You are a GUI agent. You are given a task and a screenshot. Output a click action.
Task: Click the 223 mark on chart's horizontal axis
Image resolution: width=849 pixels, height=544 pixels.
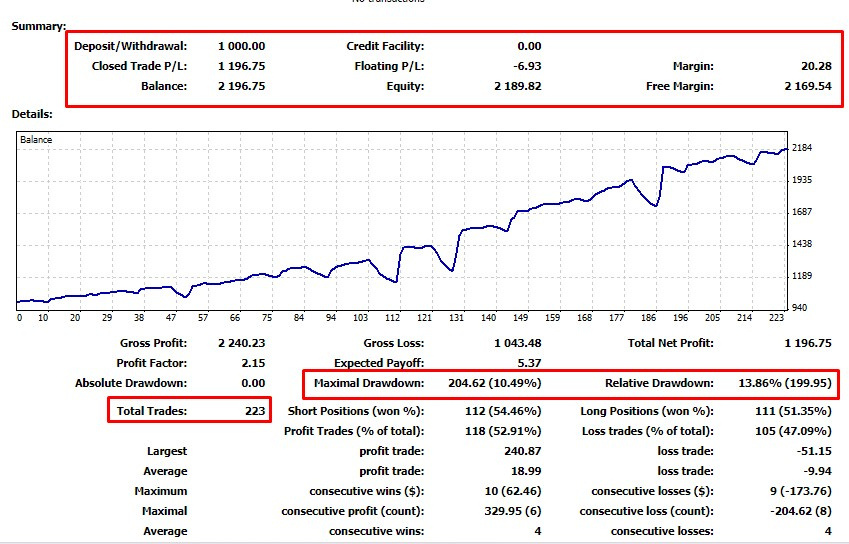tap(775, 318)
